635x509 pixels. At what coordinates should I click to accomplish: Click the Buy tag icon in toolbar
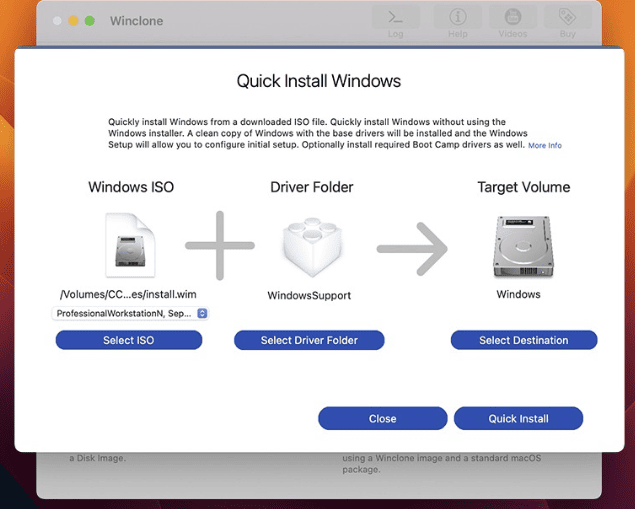coord(567,18)
